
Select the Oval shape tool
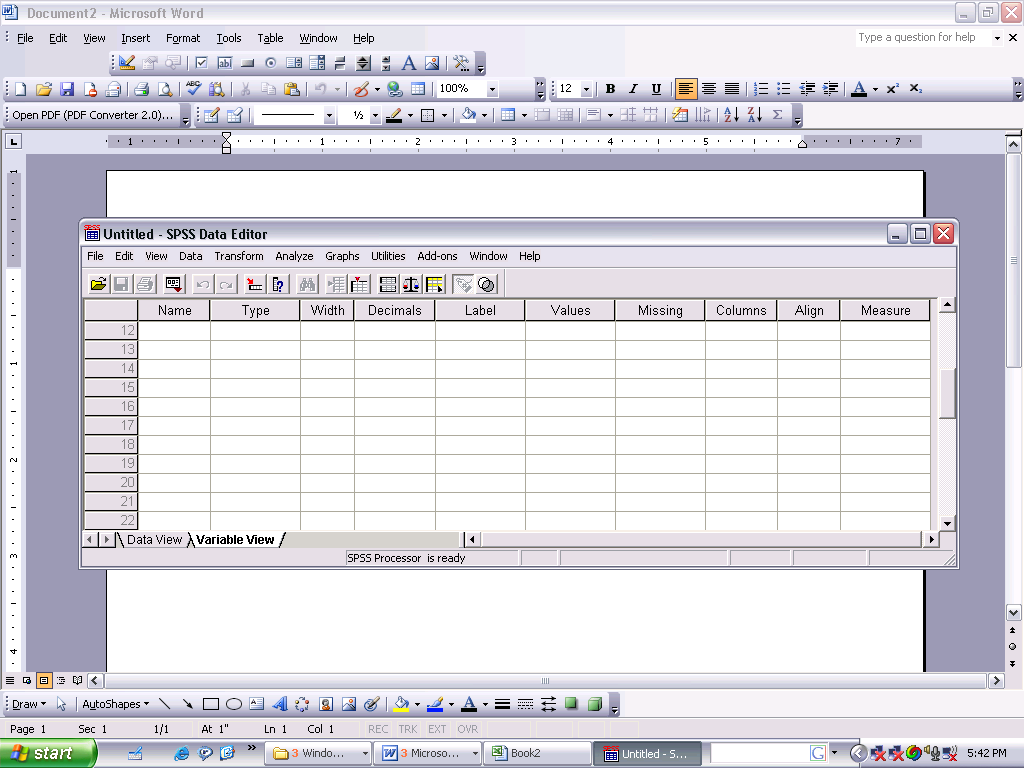234,704
